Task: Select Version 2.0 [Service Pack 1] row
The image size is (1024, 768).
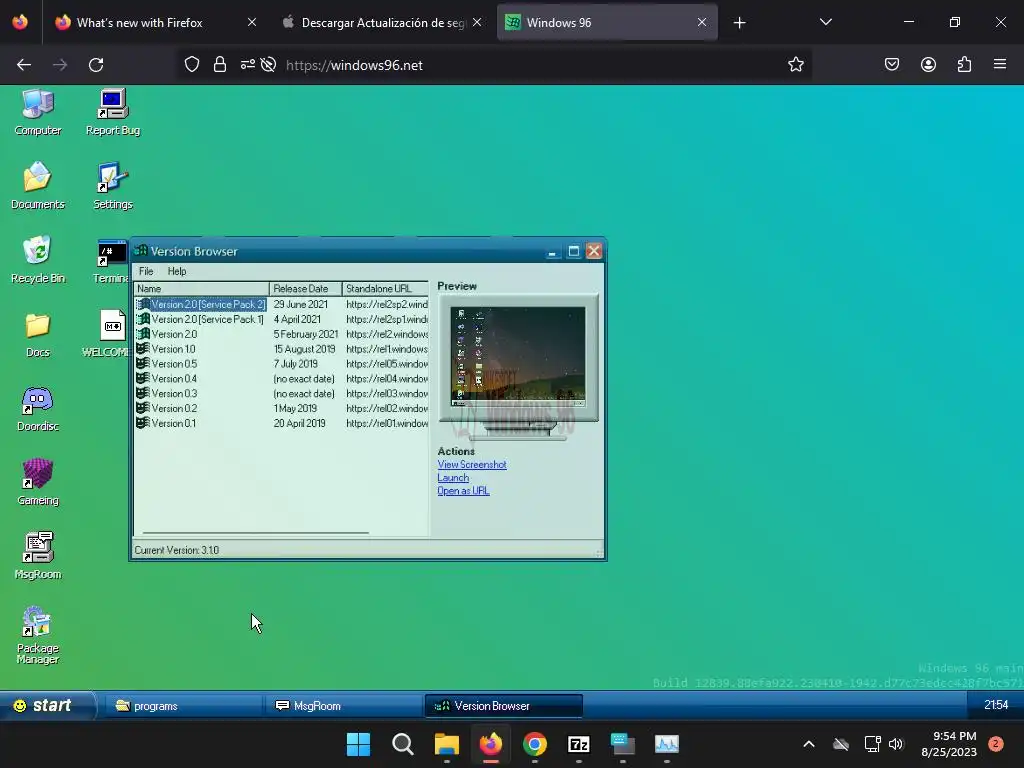Action: (281, 319)
